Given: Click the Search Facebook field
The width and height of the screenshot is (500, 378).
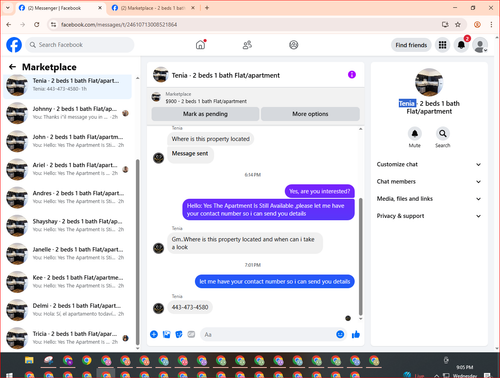Looking at the screenshot, I should pos(80,45).
